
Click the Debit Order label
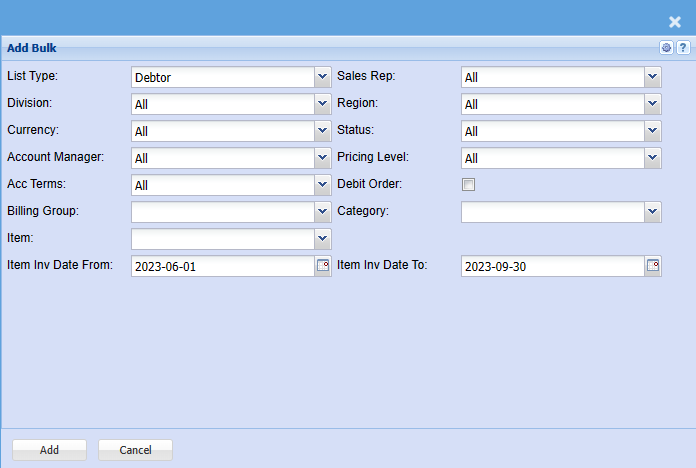(x=369, y=184)
